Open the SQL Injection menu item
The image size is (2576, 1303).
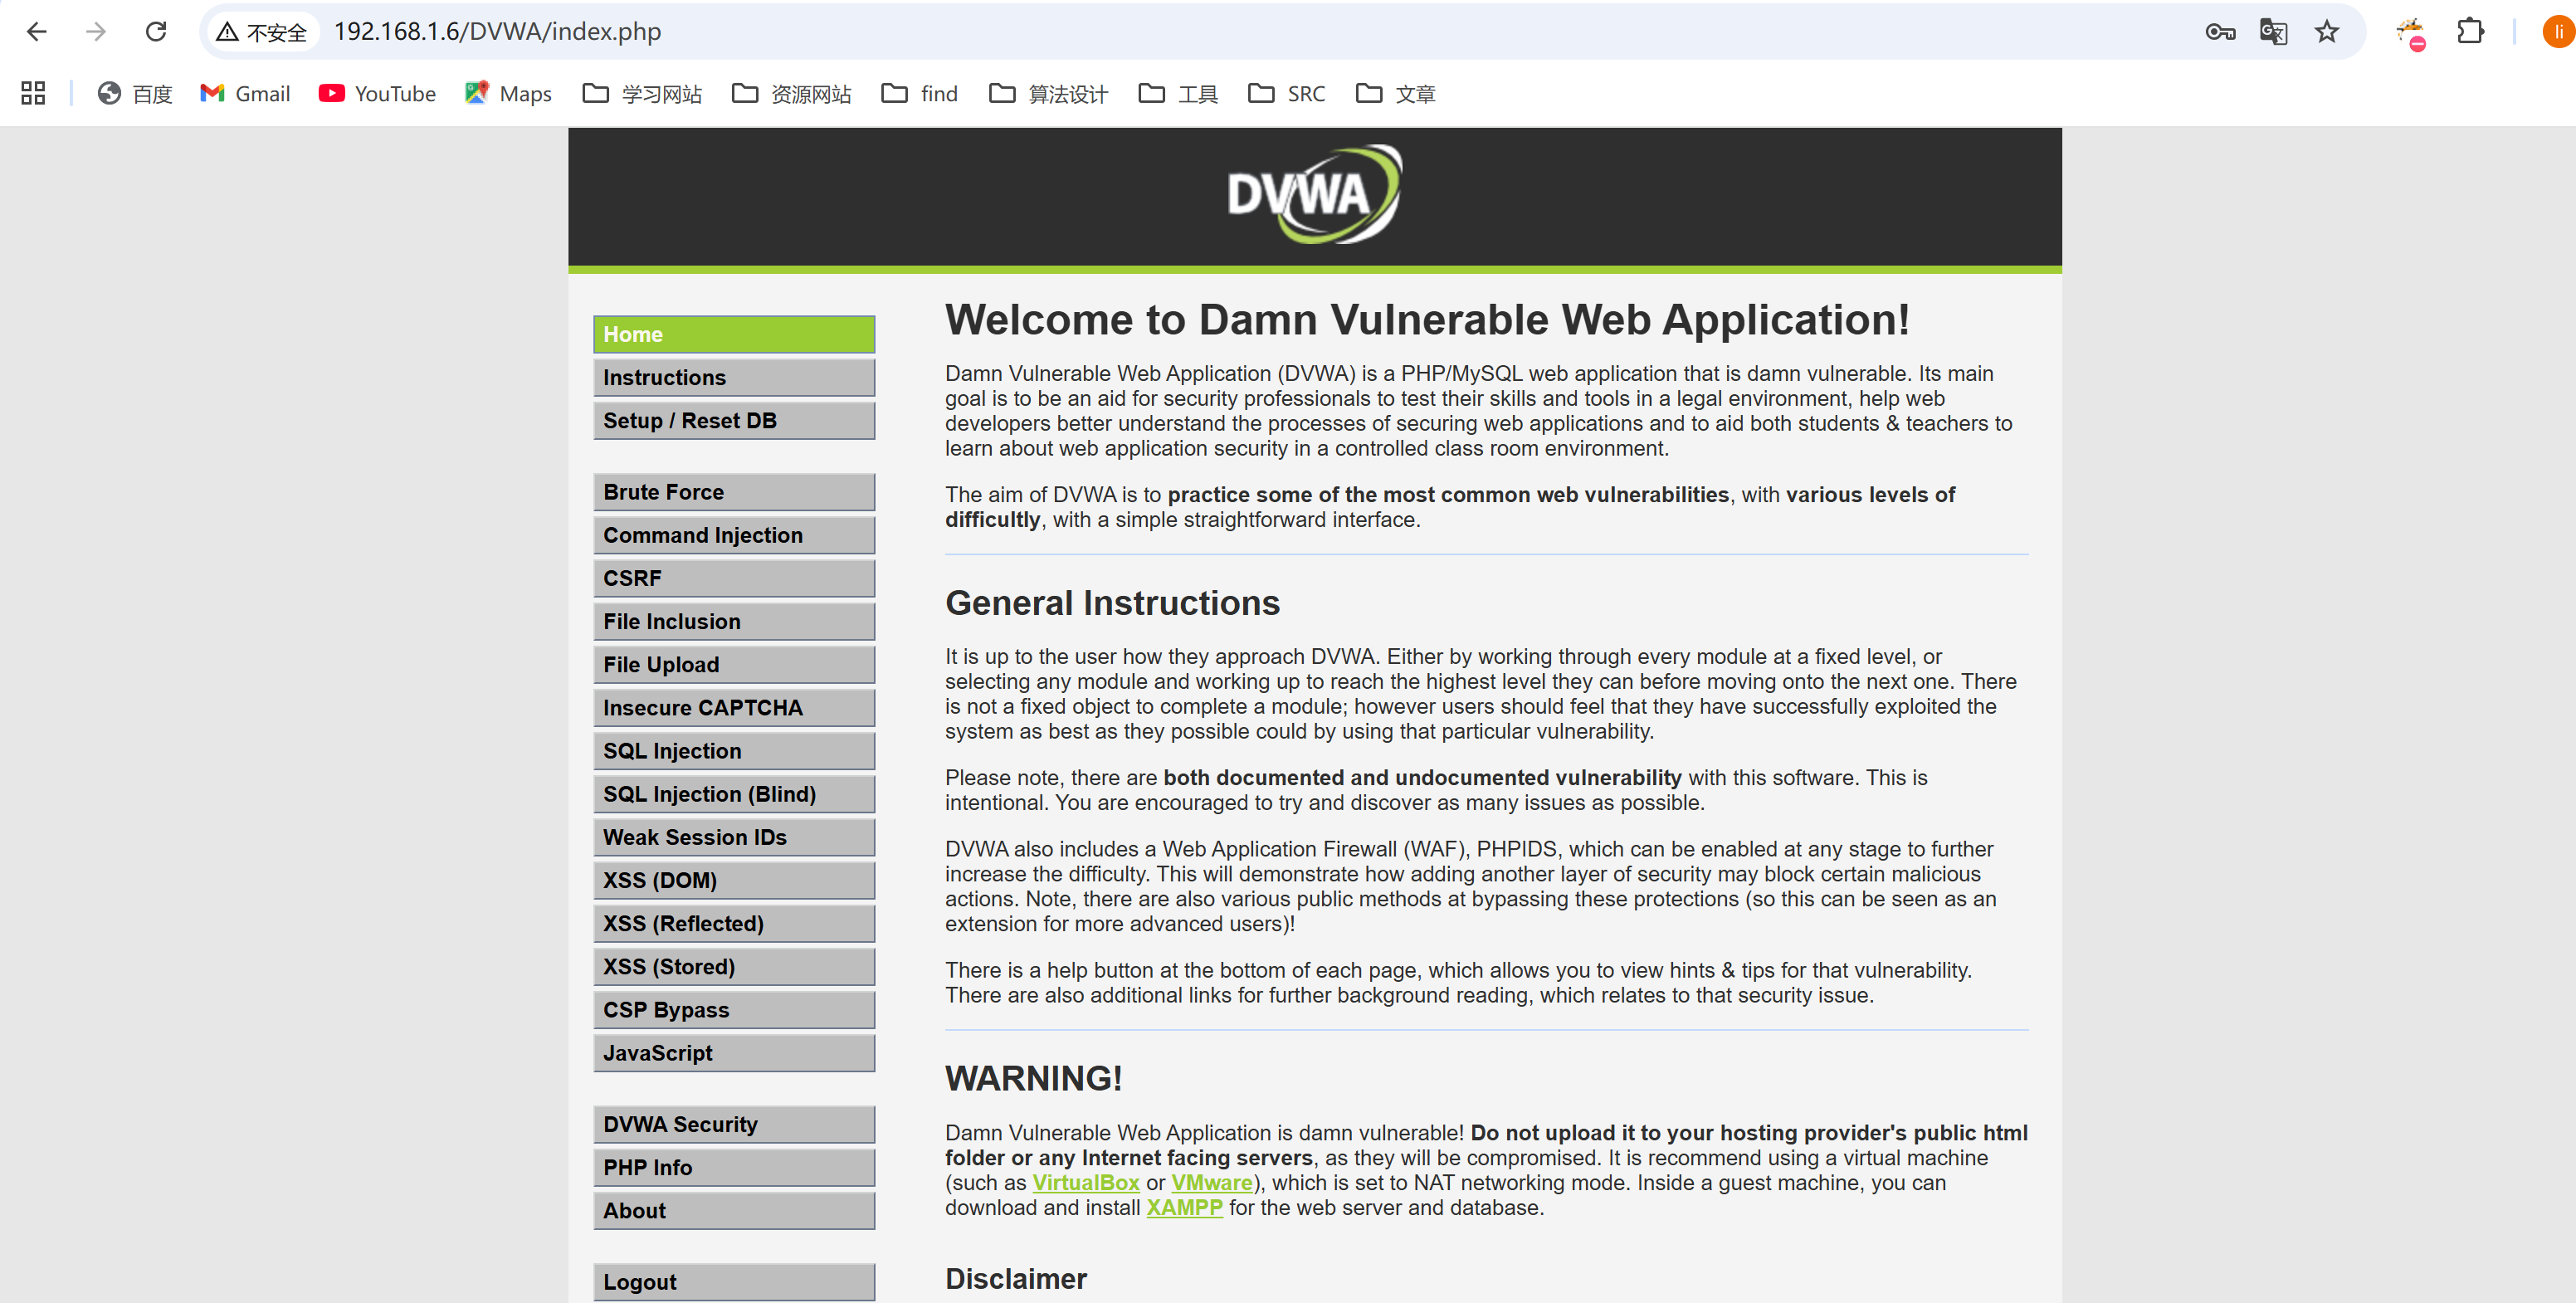[733, 751]
